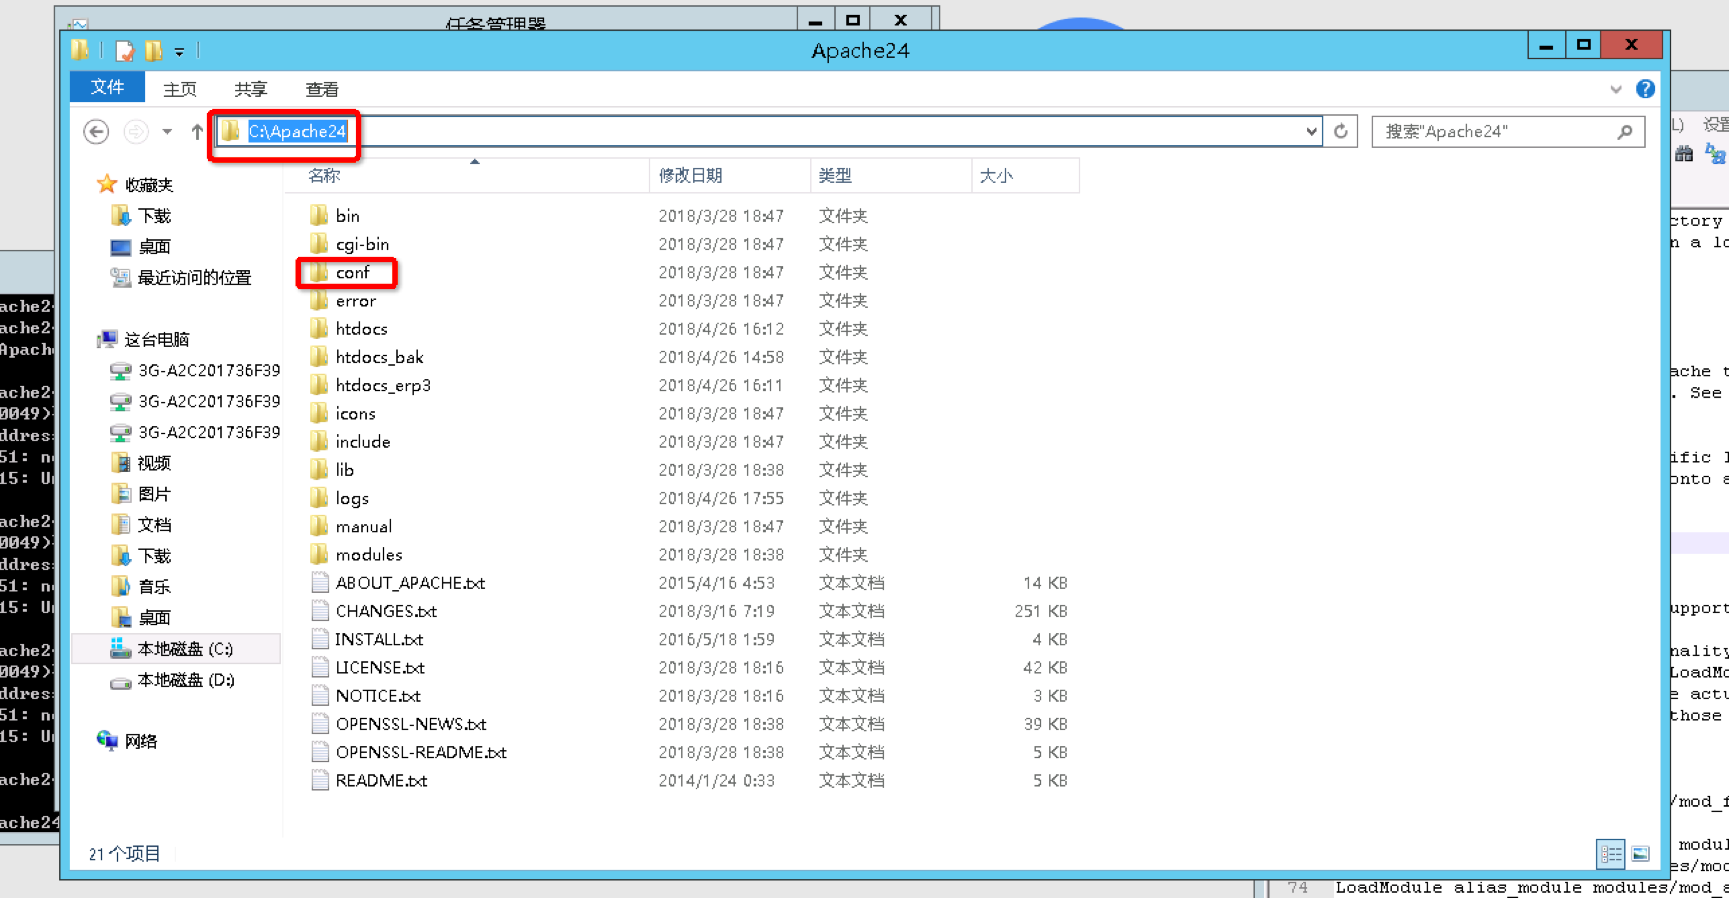Expand the ribbon with the chevron
Viewport: 1729px width, 898px height.
pos(1616,89)
